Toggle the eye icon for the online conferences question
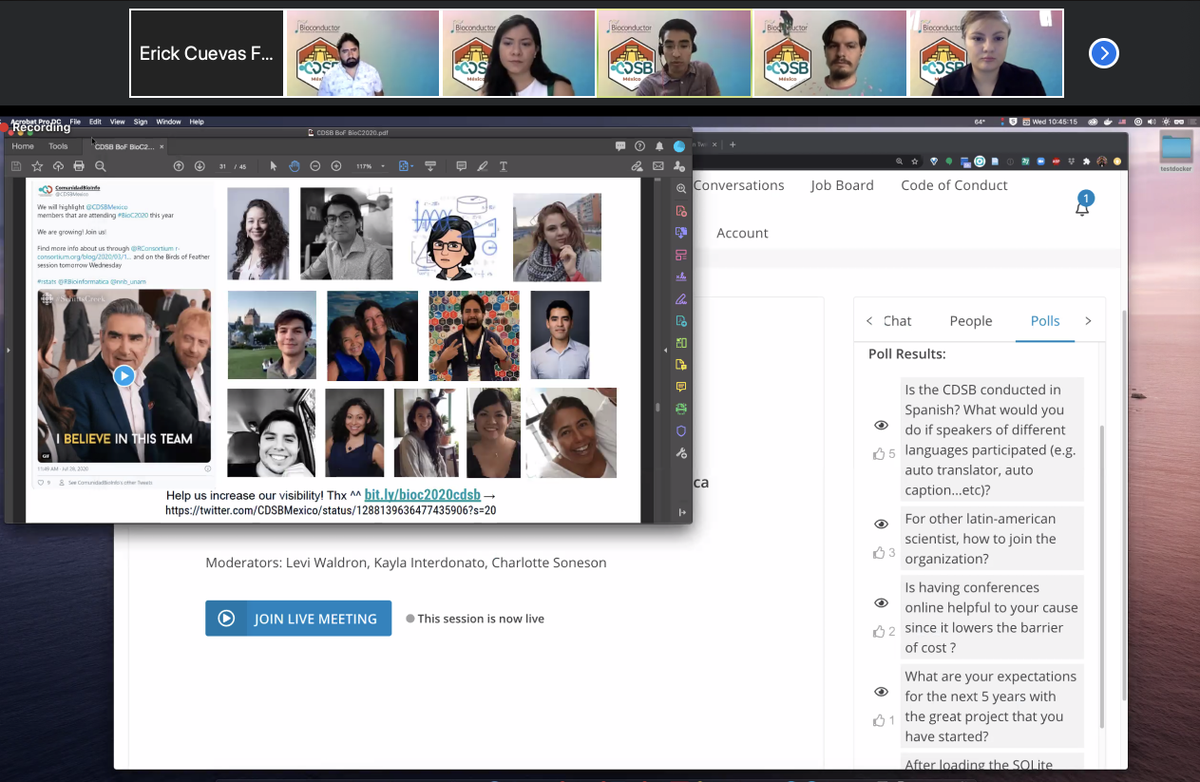This screenshot has height=782, width=1200. tap(881, 603)
